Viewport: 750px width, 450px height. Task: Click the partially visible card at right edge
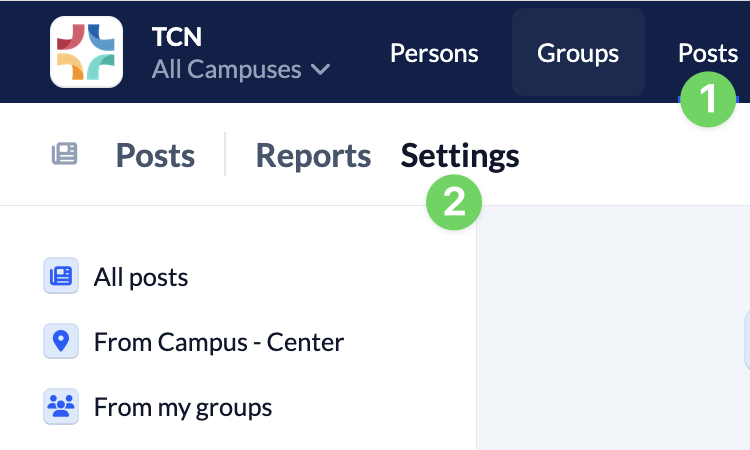746,340
